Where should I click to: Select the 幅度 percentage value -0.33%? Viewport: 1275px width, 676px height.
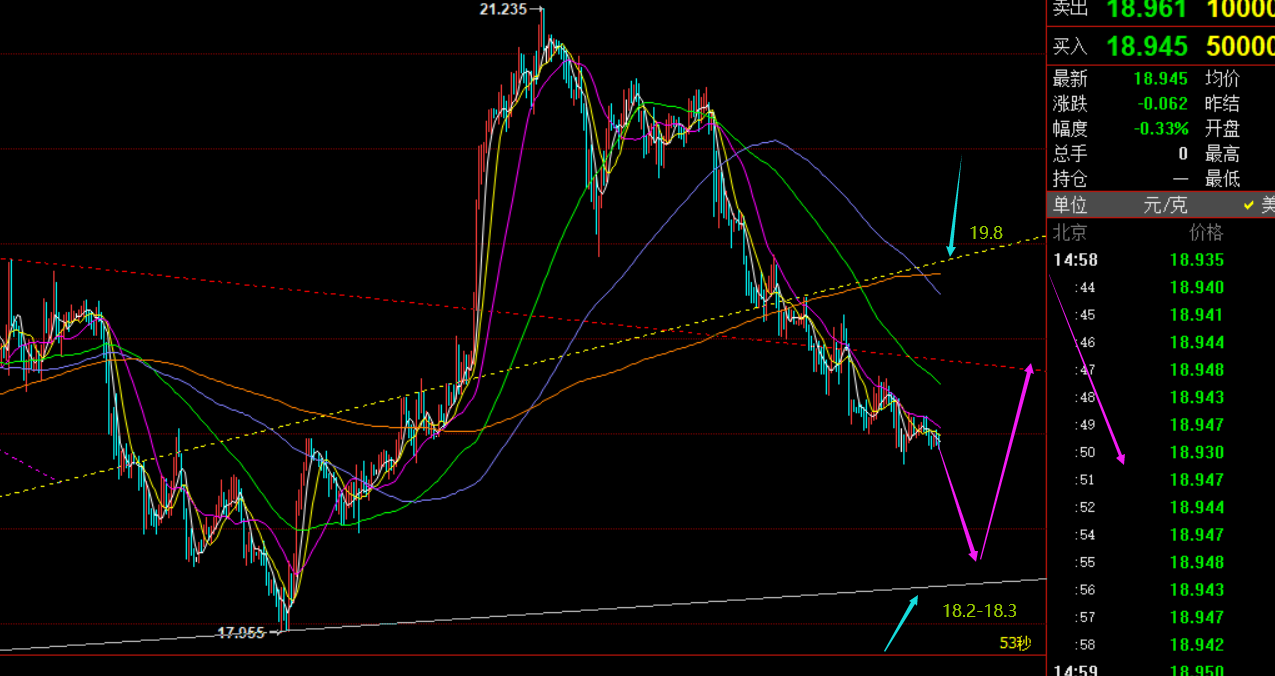click(x=1161, y=129)
